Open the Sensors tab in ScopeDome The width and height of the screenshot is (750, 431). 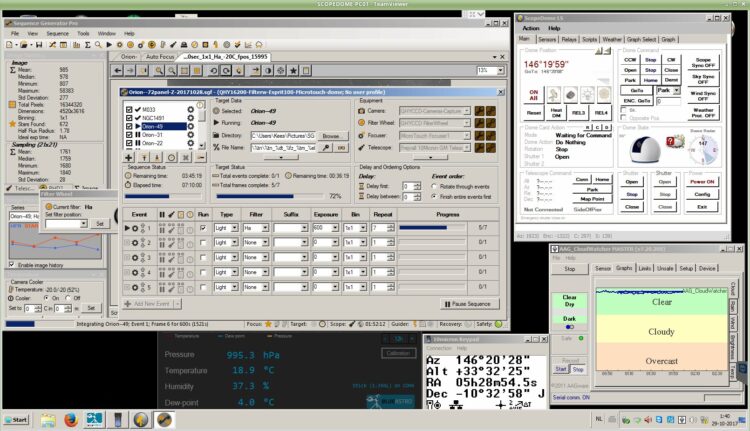coord(547,40)
